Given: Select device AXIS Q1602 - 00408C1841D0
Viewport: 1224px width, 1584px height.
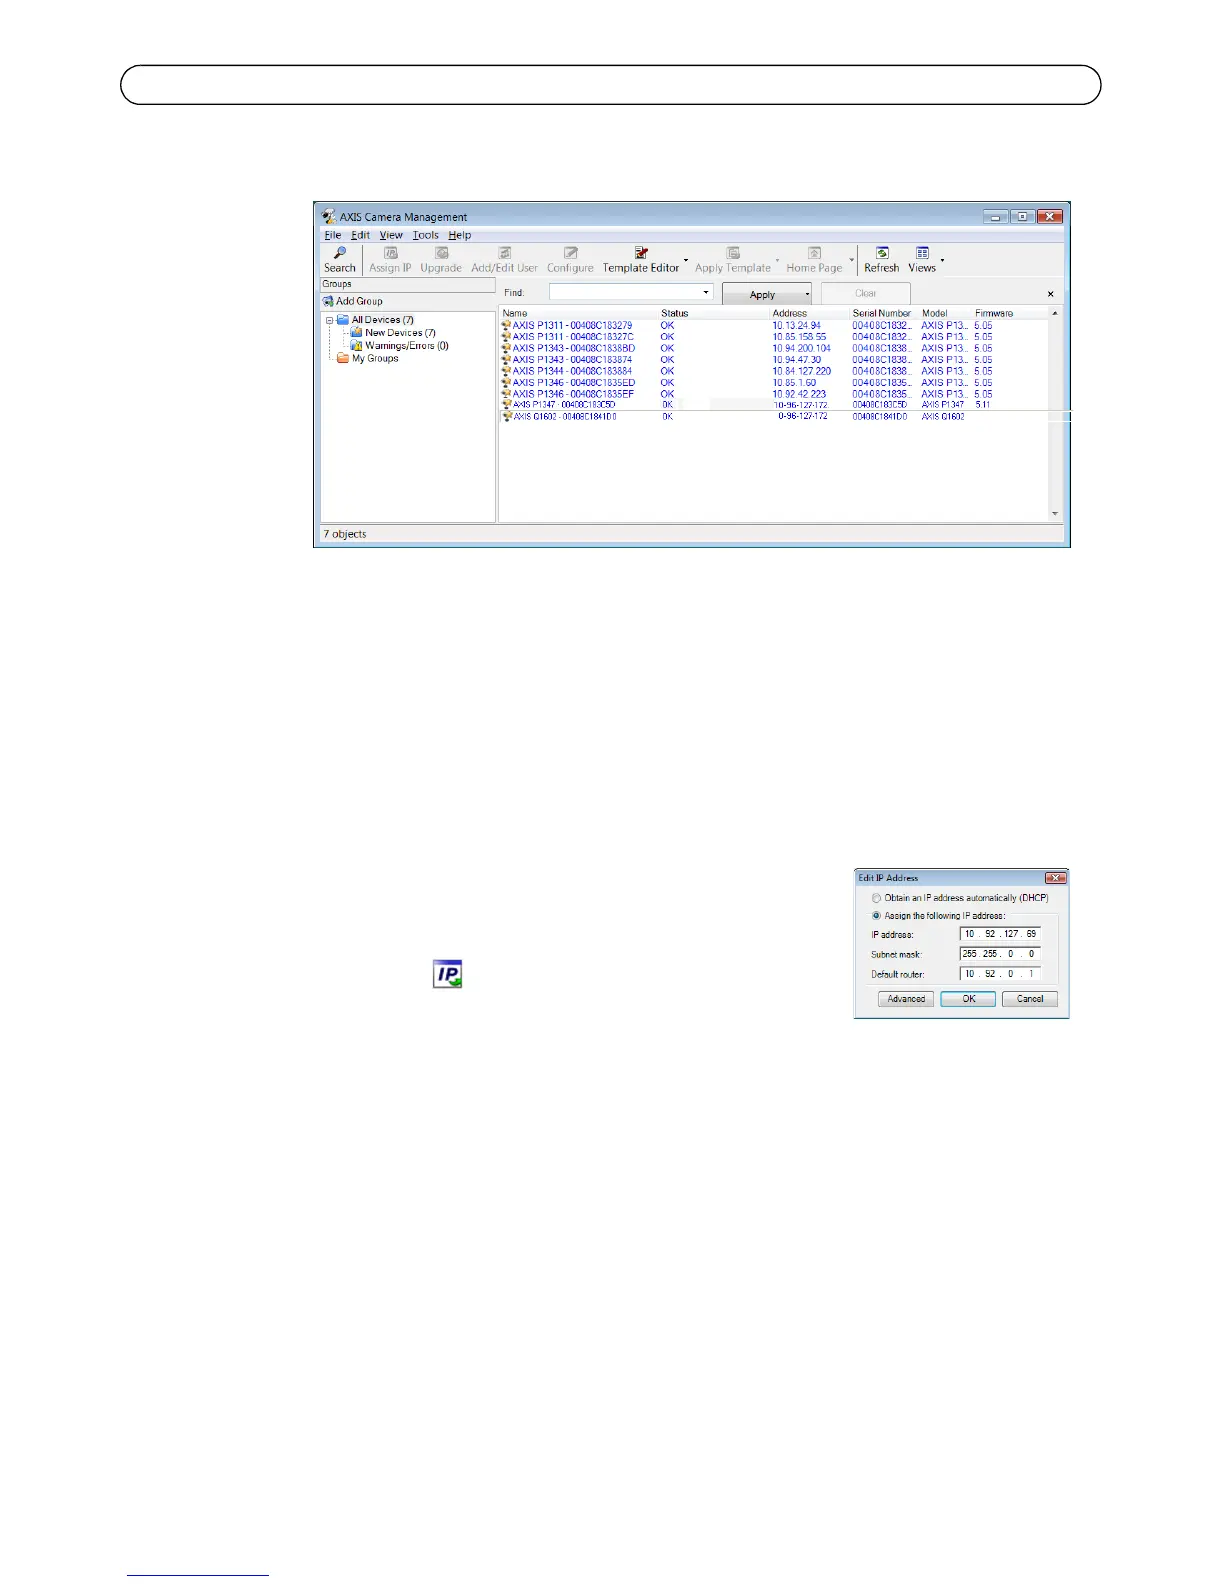Looking at the screenshot, I should point(565,416).
